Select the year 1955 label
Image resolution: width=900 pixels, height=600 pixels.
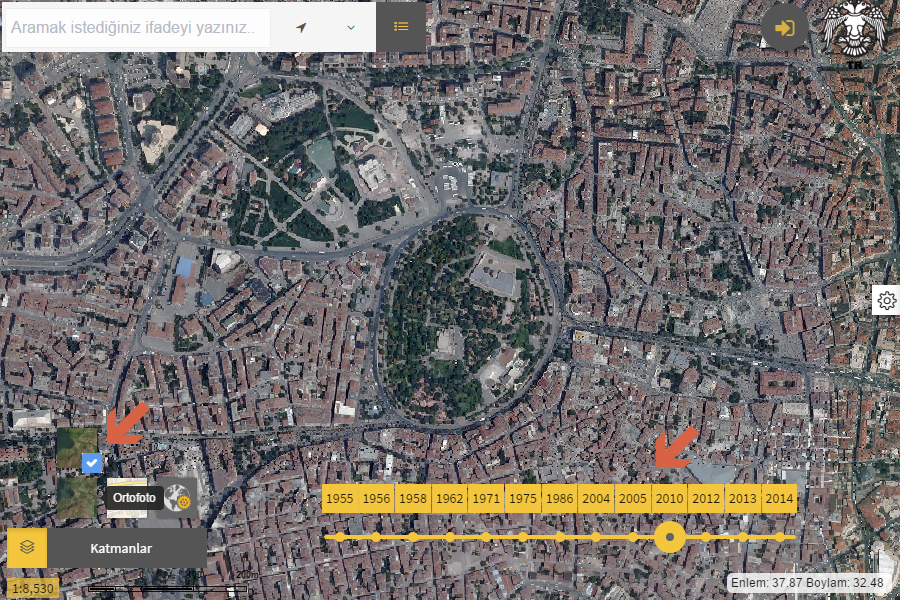(340, 499)
